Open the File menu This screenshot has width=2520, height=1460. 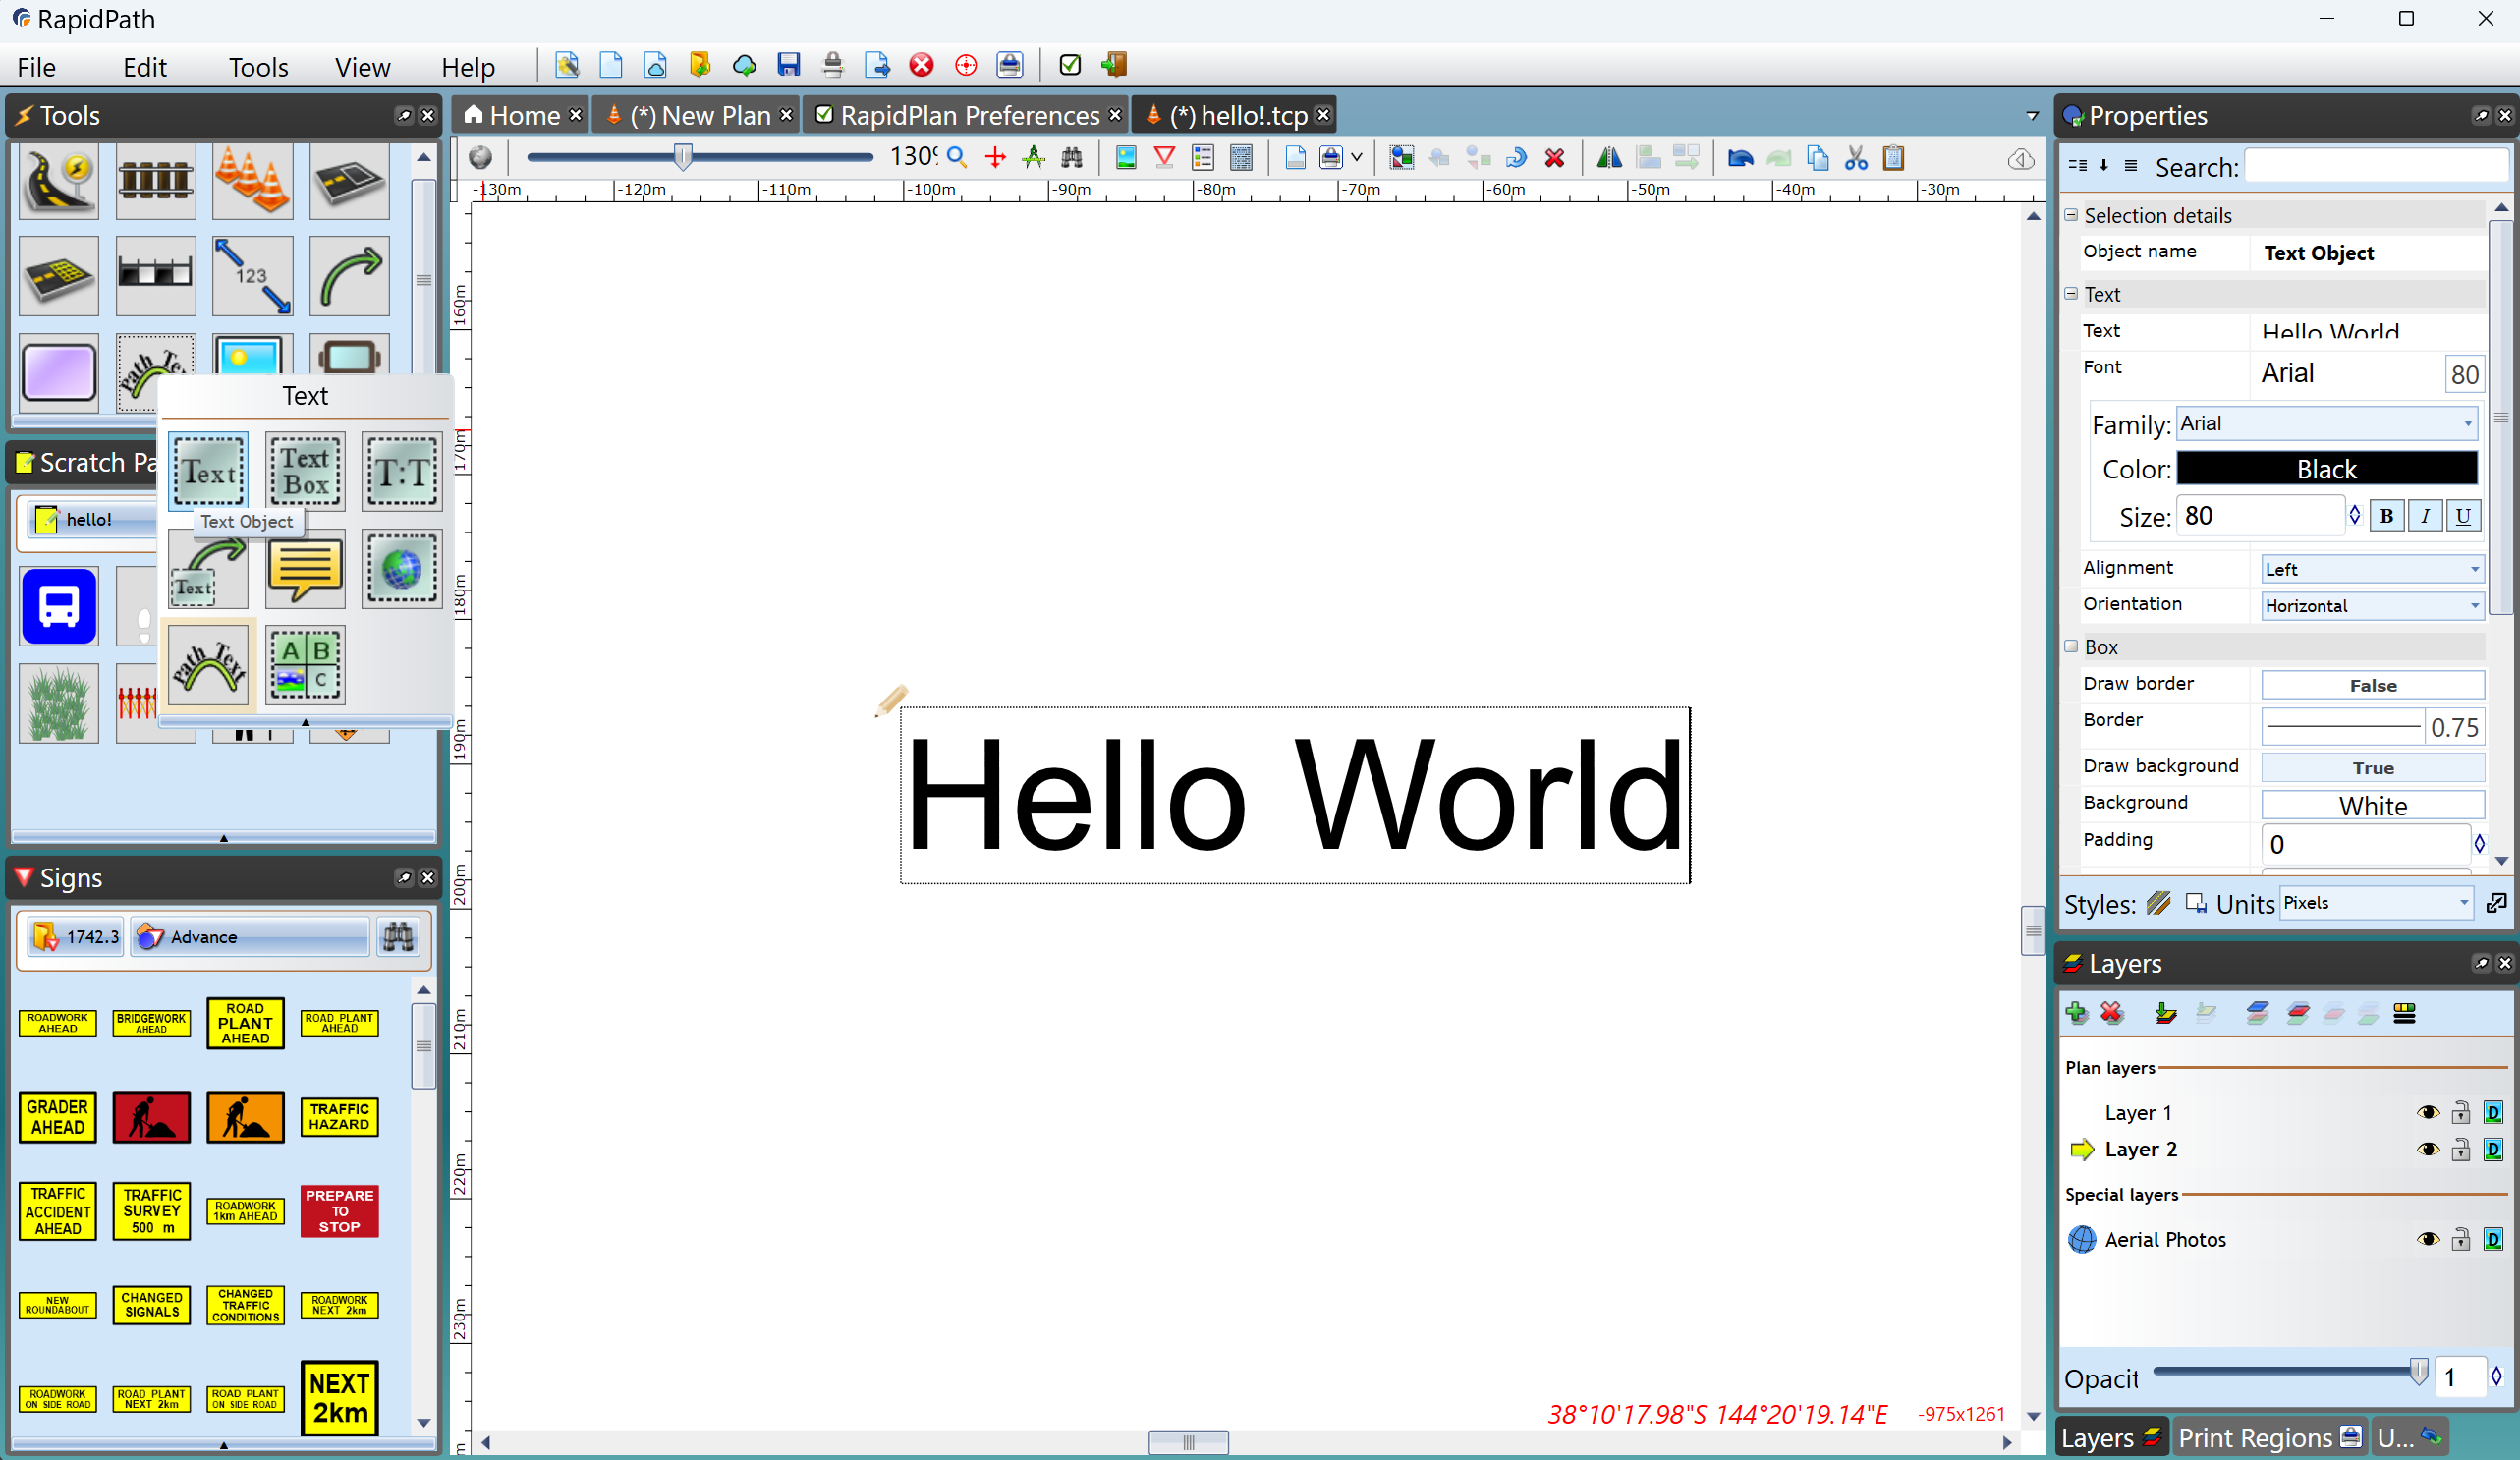click(x=36, y=67)
